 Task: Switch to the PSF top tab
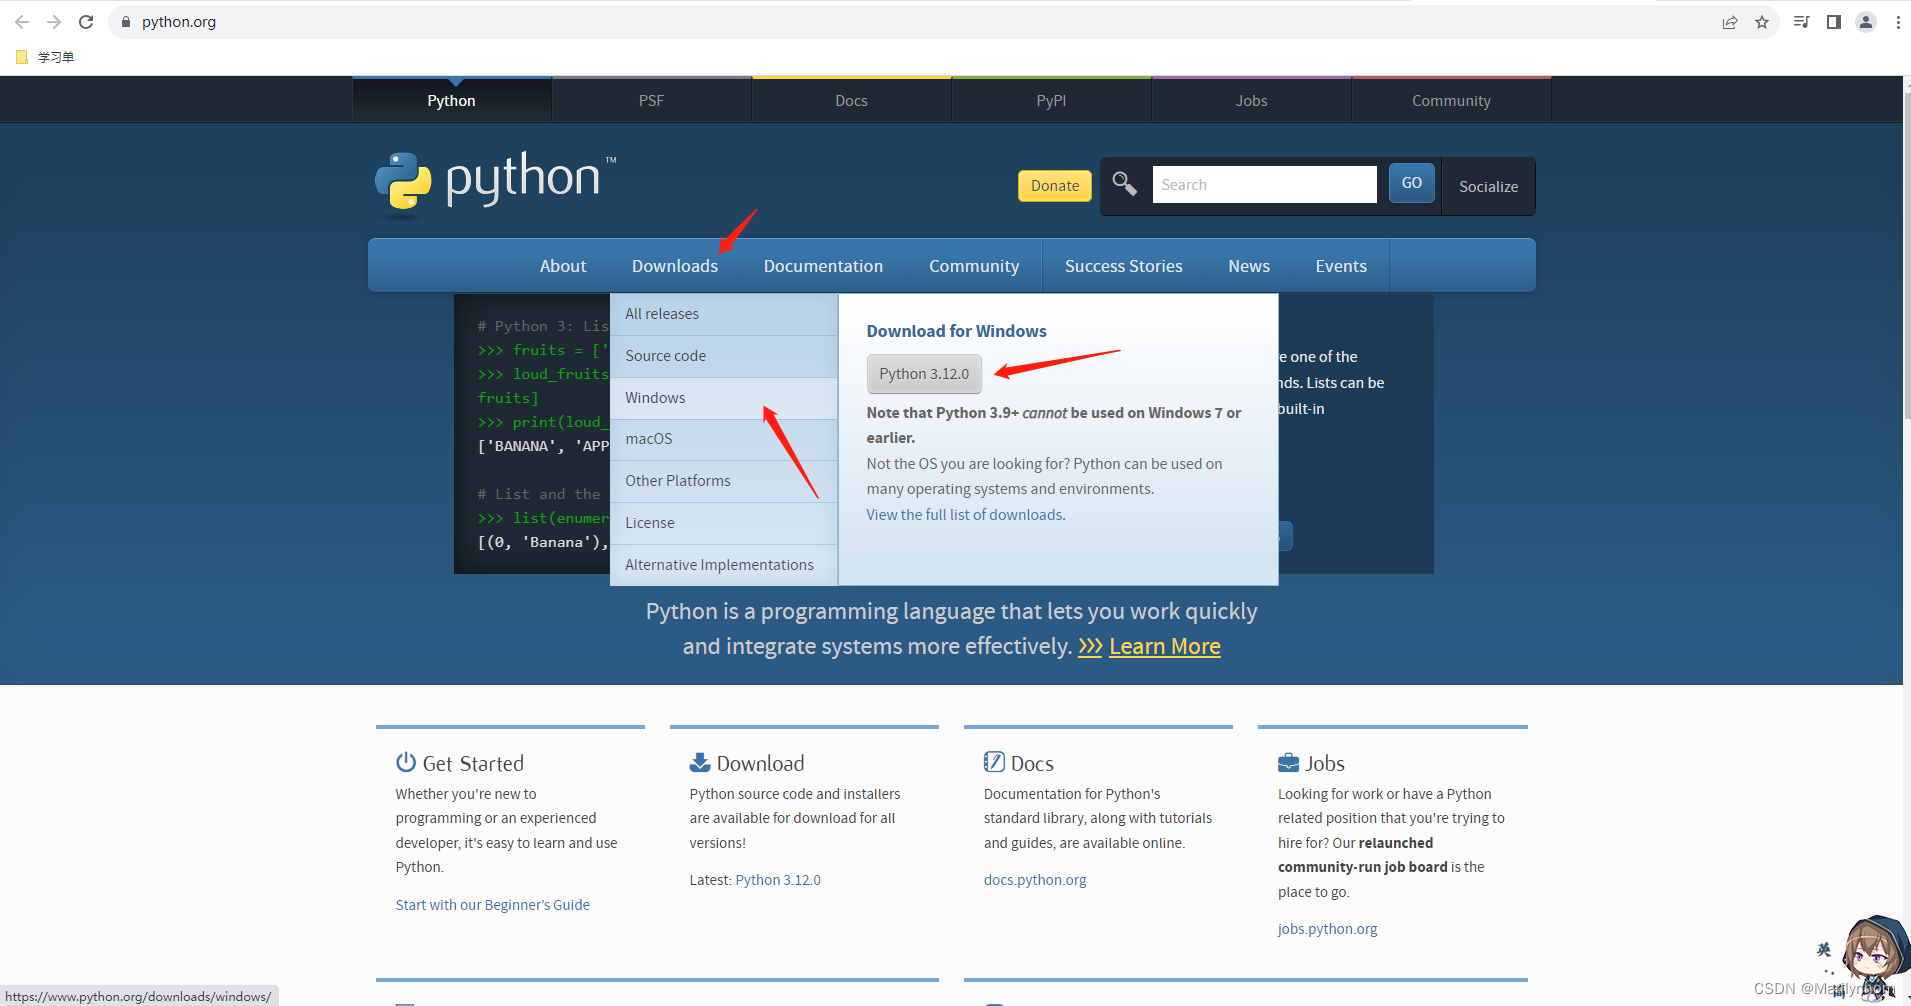point(652,100)
